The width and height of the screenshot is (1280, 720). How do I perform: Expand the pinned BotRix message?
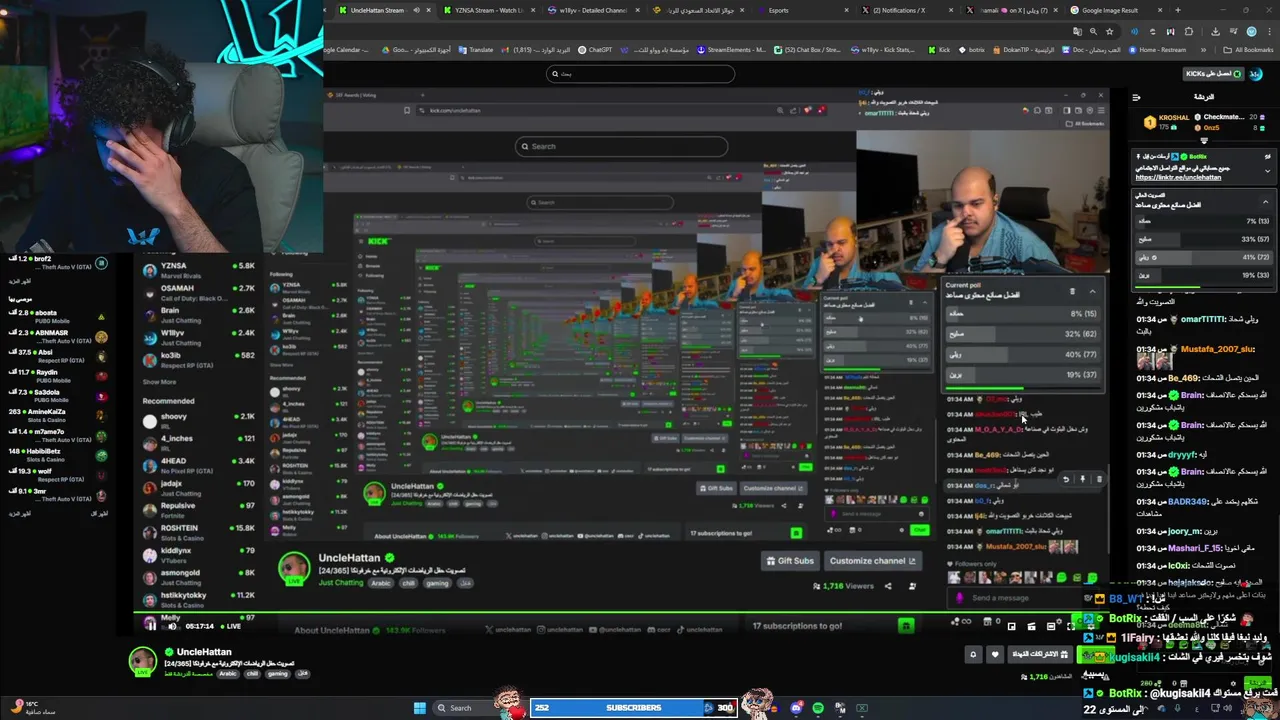tap(1267, 170)
